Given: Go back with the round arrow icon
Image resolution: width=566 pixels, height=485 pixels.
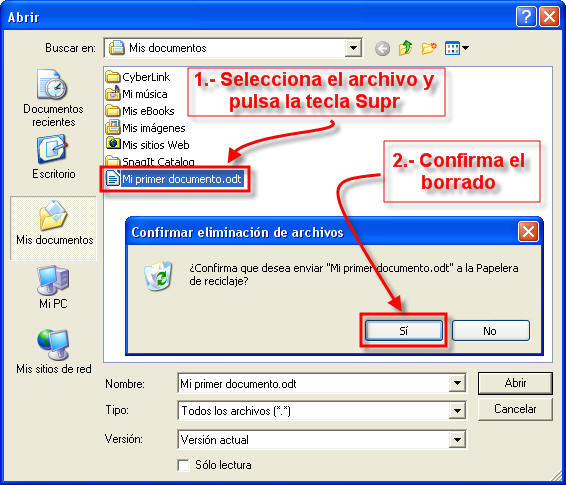Looking at the screenshot, I should [382, 48].
